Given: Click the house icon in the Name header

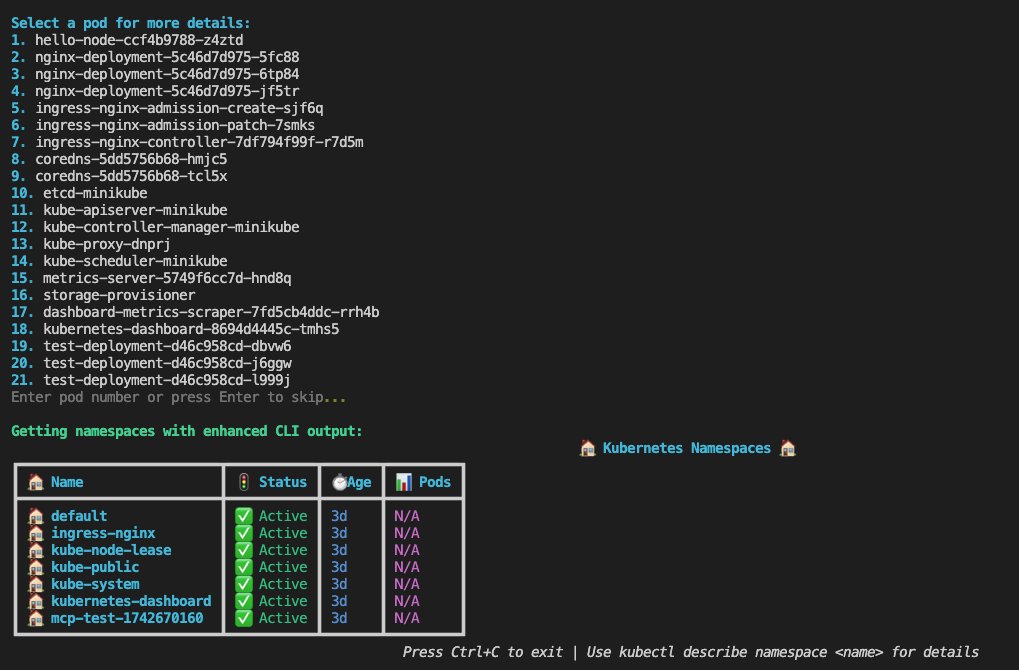Looking at the screenshot, I should pyautogui.click(x=33, y=481).
